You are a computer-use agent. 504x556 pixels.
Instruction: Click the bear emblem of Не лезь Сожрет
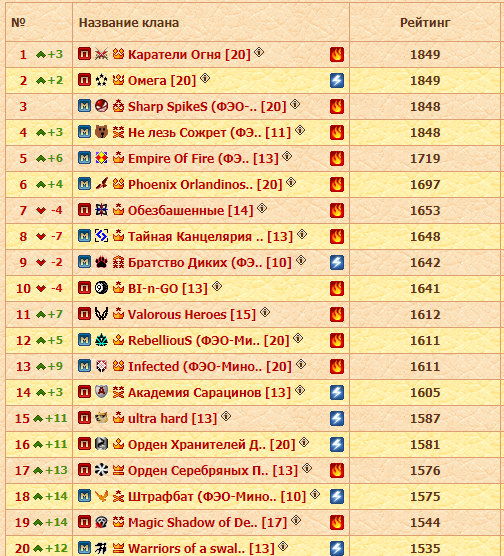(101, 132)
